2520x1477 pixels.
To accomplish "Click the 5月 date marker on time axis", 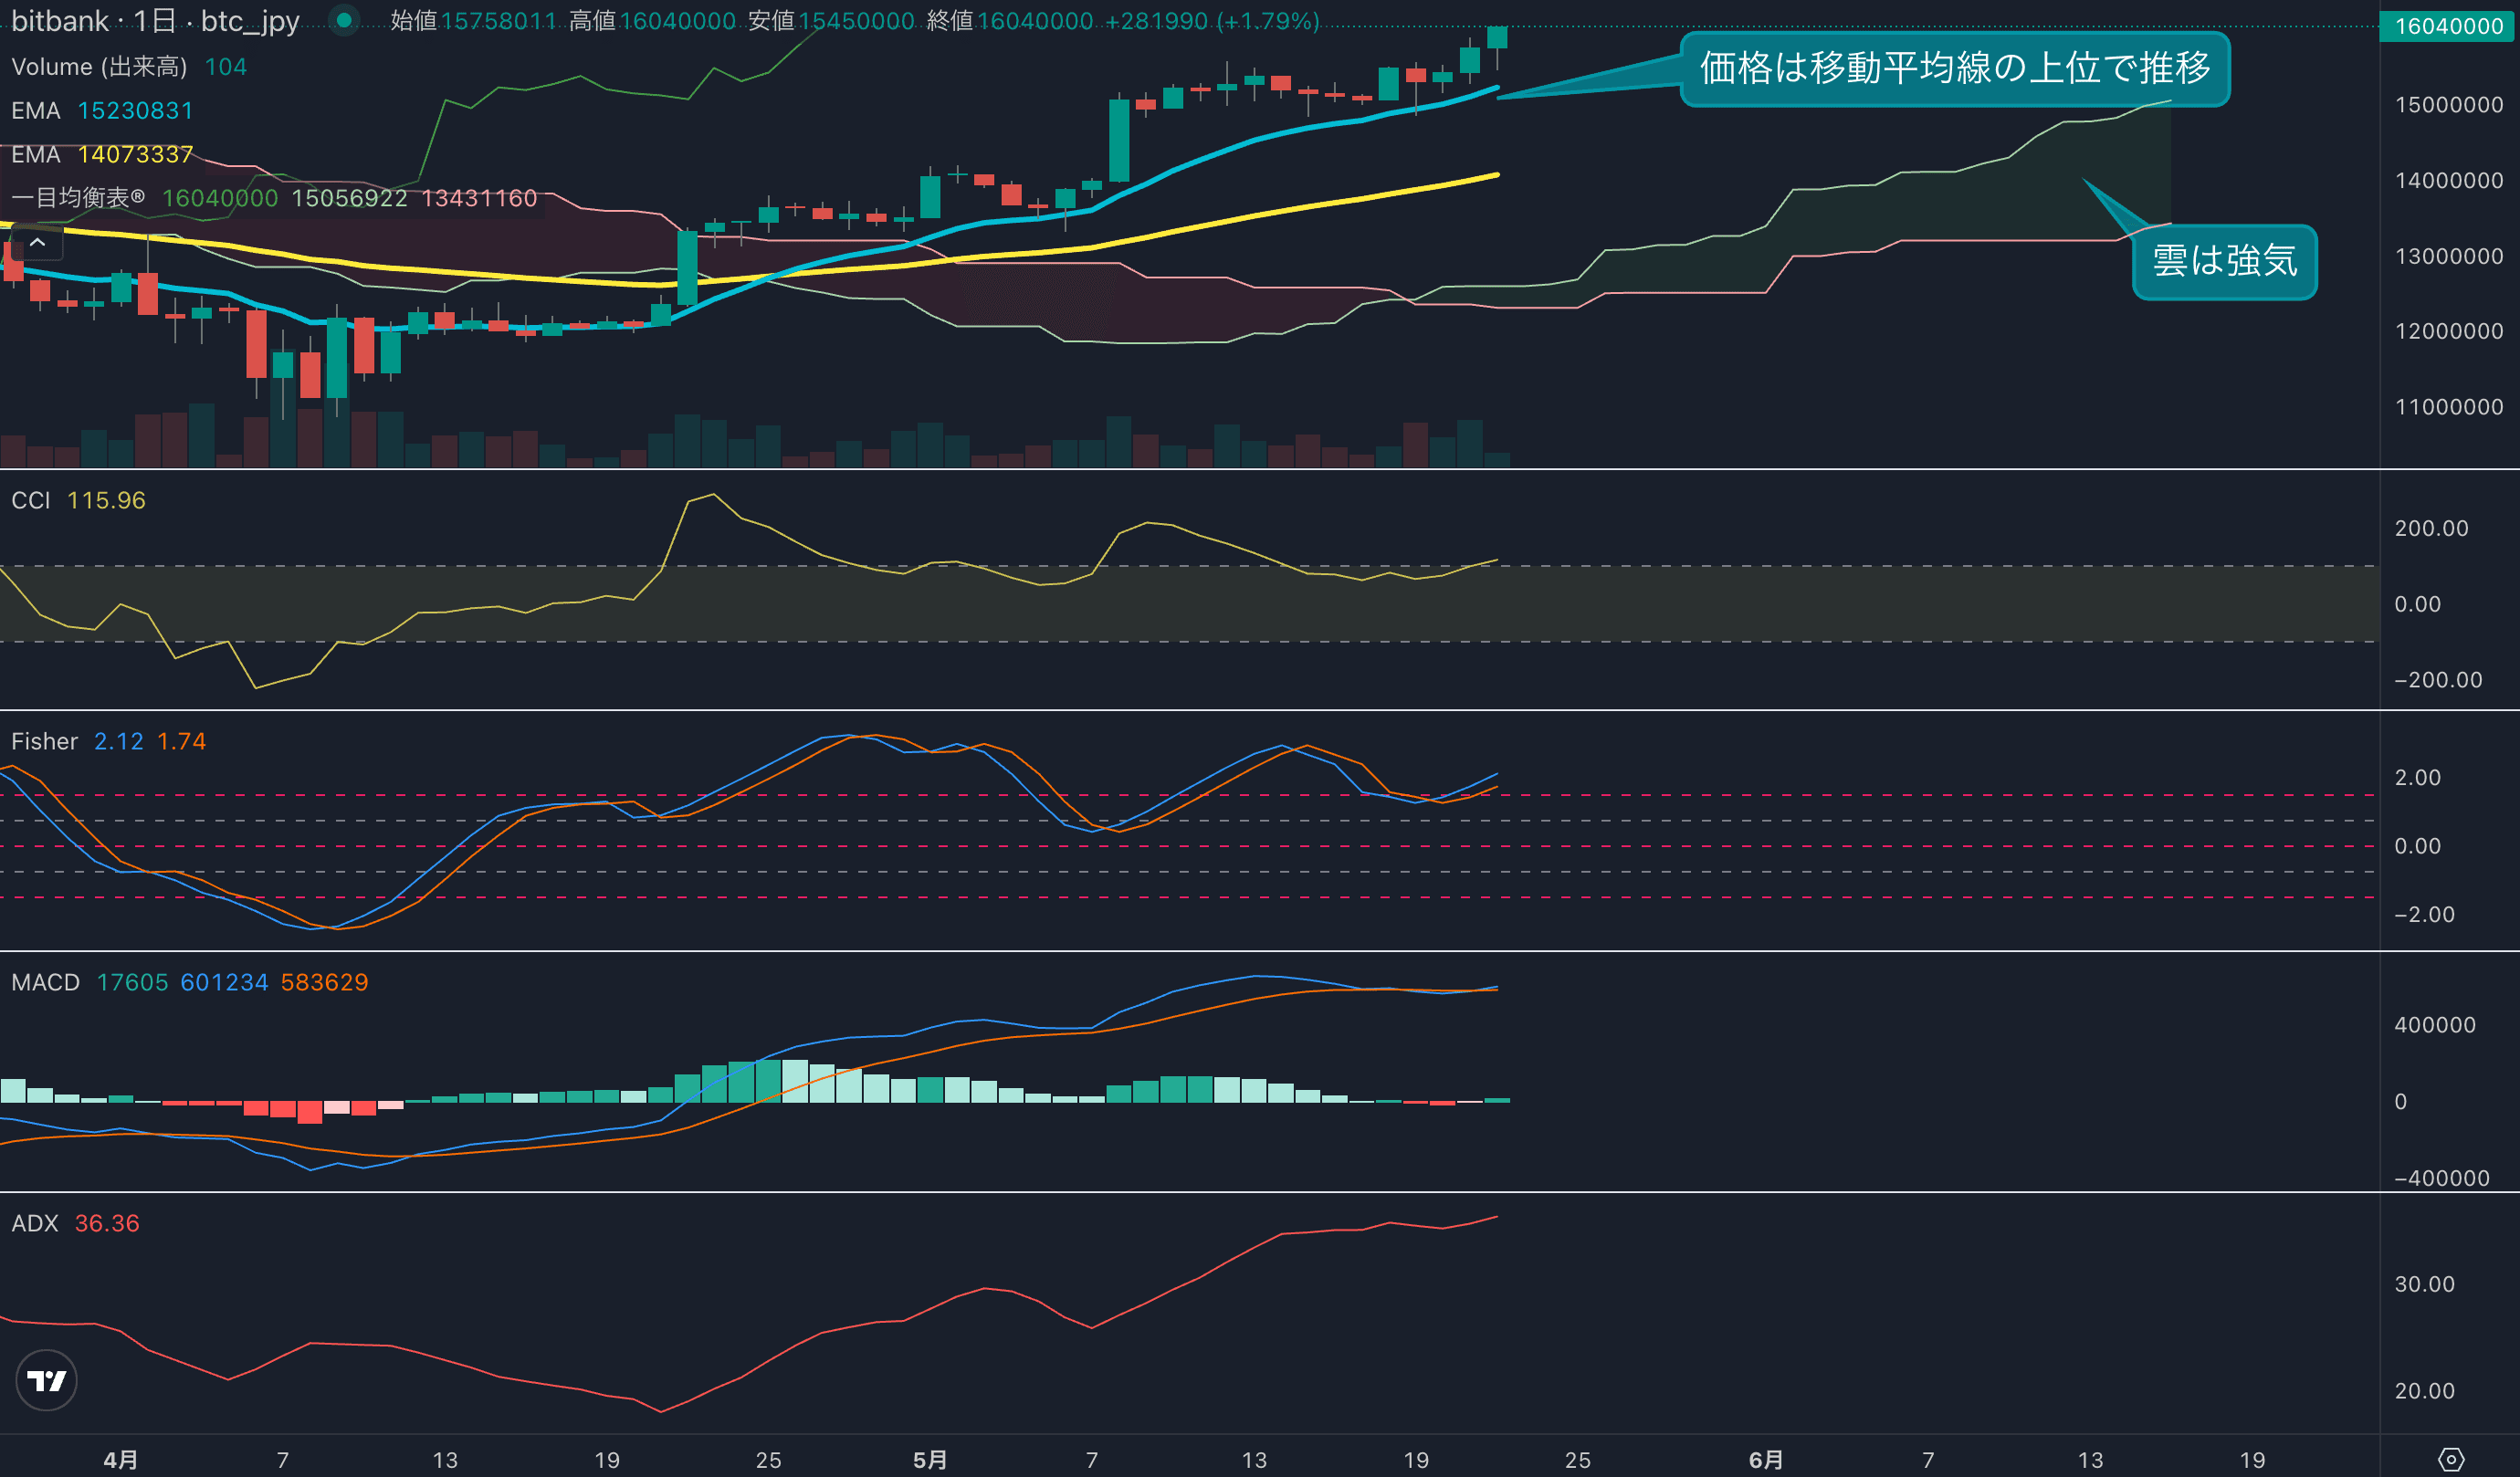I will (x=929, y=1459).
